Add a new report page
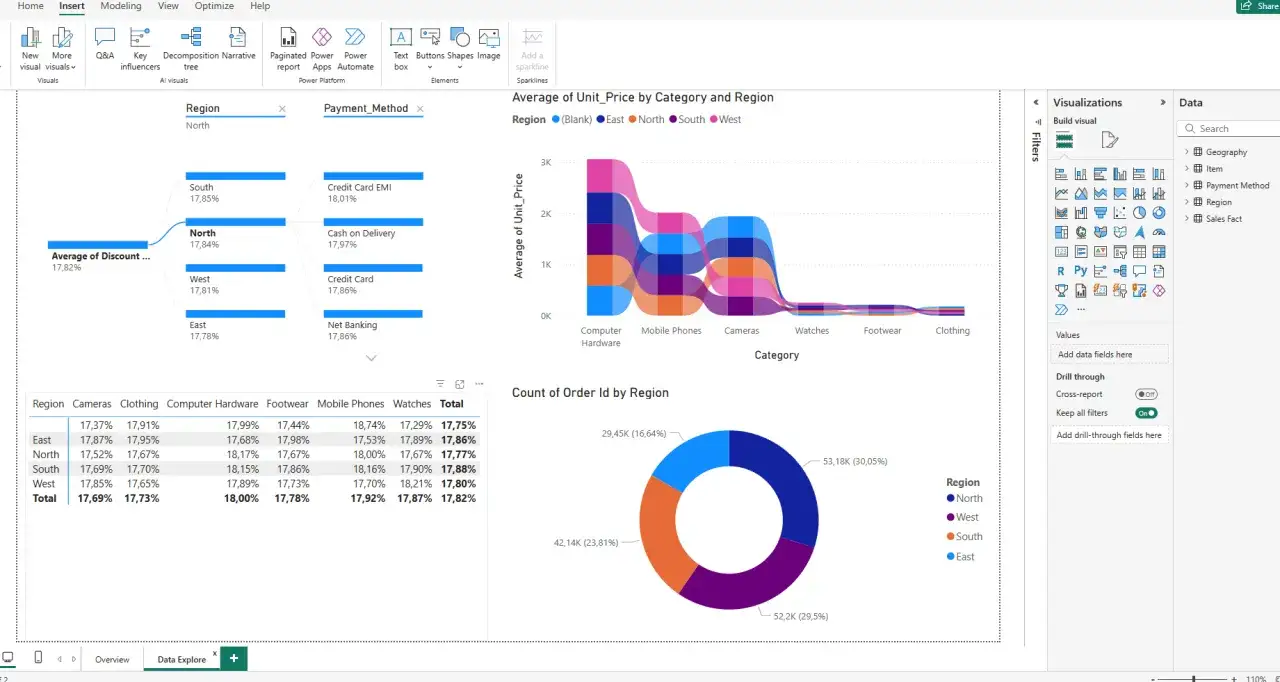1280x682 pixels. click(x=234, y=658)
